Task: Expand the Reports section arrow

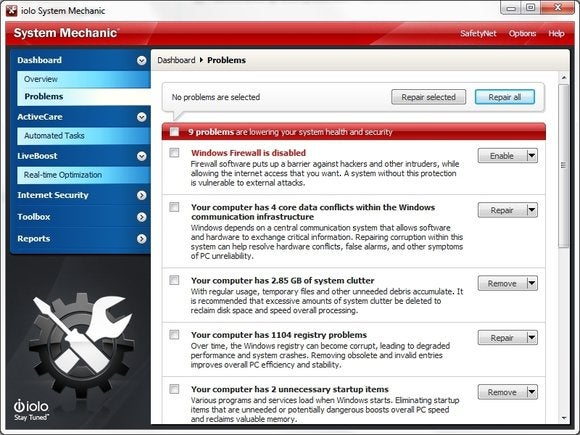Action: 141,239
